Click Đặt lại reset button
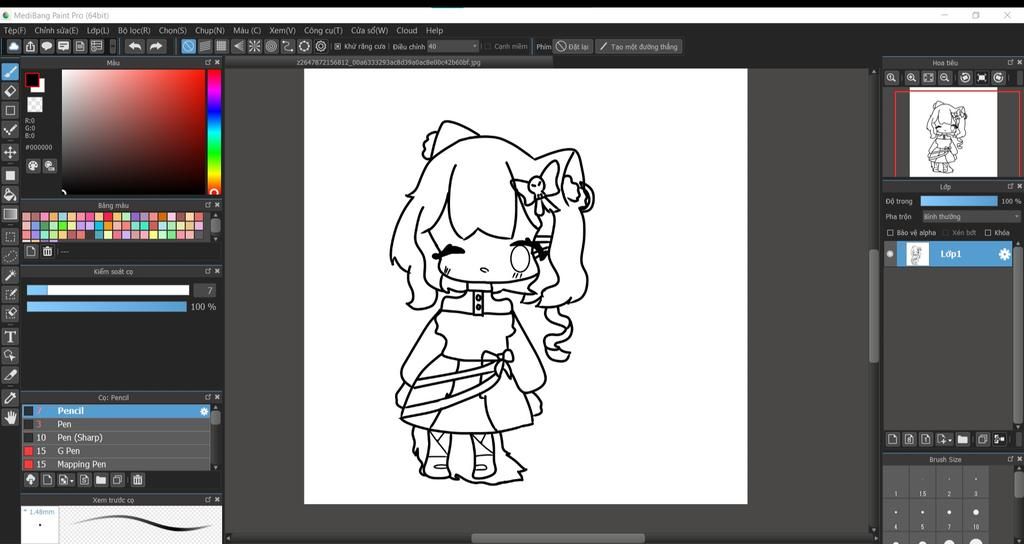 point(573,46)
